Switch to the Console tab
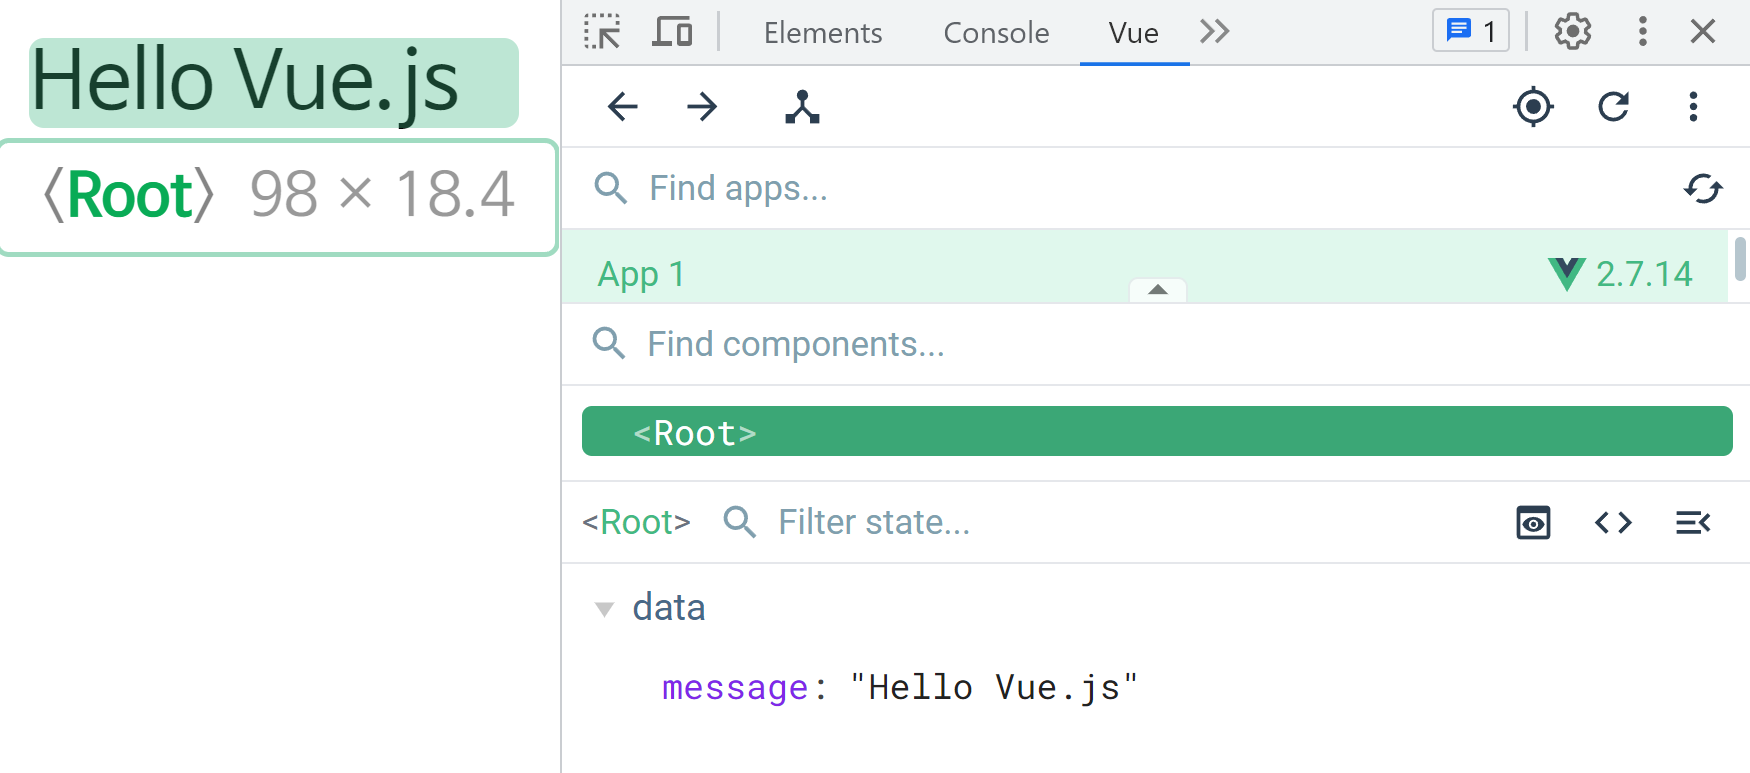Viewport: 1750px width, 773px height. [996, 33]
